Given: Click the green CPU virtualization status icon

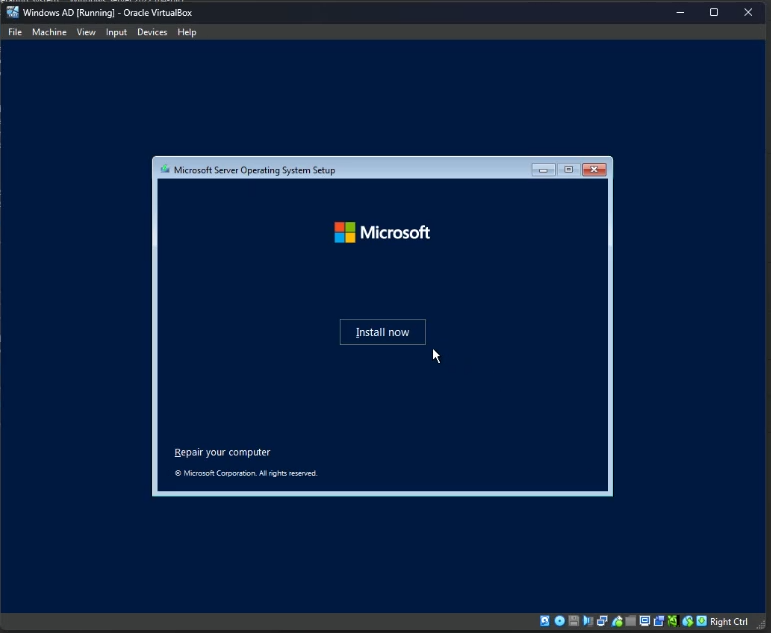Looking at the screenshot, I should [x=673, y=621].
